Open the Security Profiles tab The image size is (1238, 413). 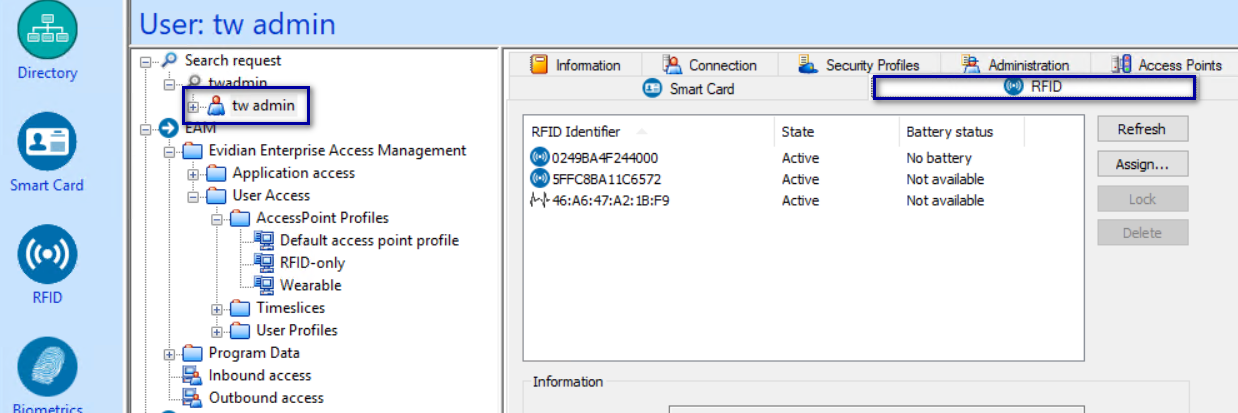pyautogui.click(x=859, y=65)
